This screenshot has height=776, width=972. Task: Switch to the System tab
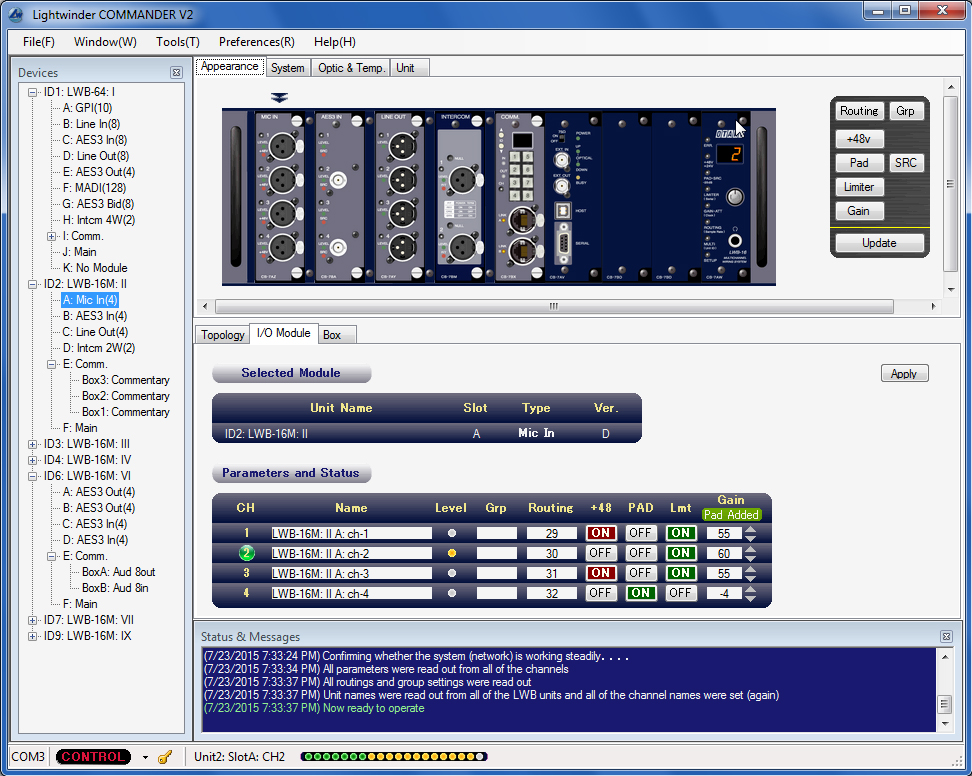click(x=288, y=68)
